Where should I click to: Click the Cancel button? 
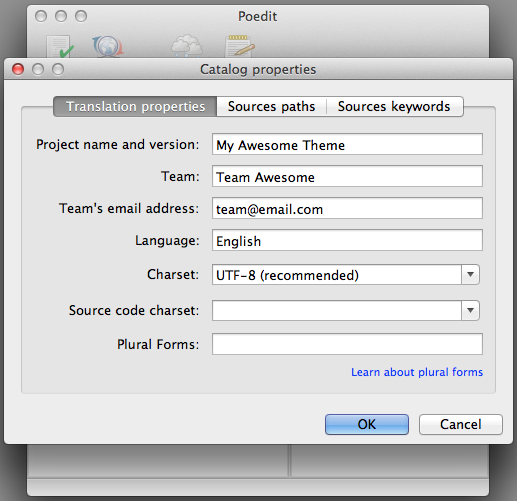[x=461, y=424]
